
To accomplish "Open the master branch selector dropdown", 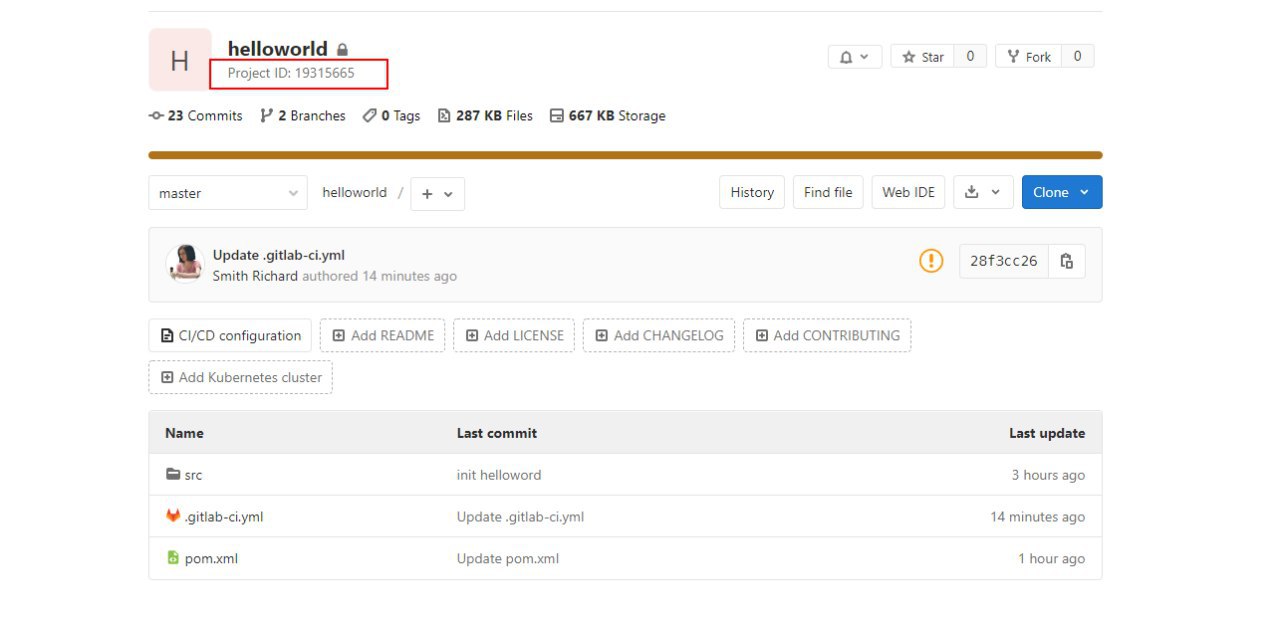I will point(228,193).
